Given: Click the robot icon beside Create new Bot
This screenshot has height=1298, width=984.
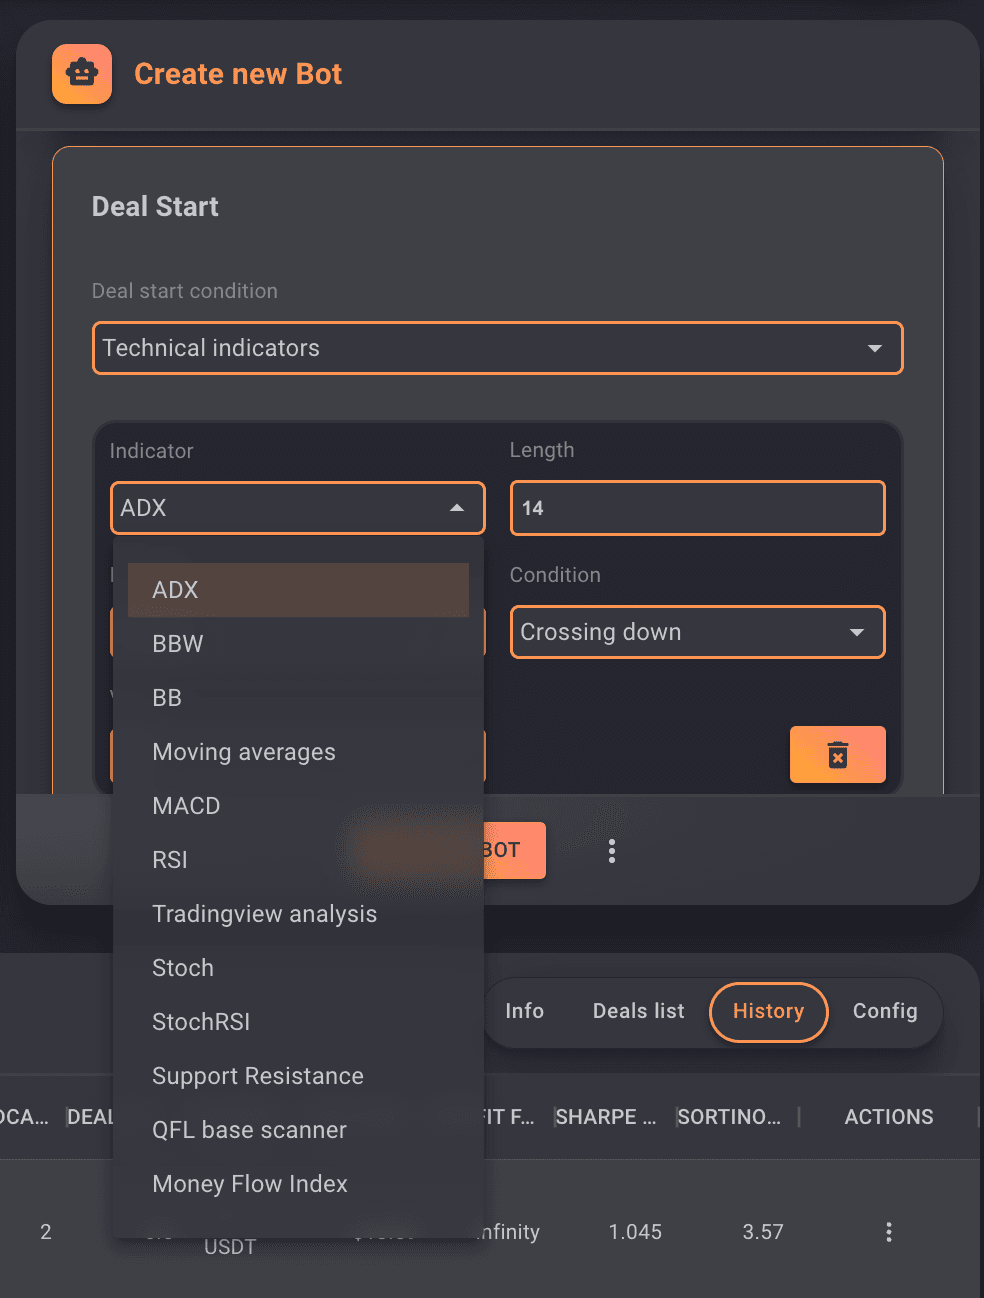Looking at the screenshot, I should [82, 74].
